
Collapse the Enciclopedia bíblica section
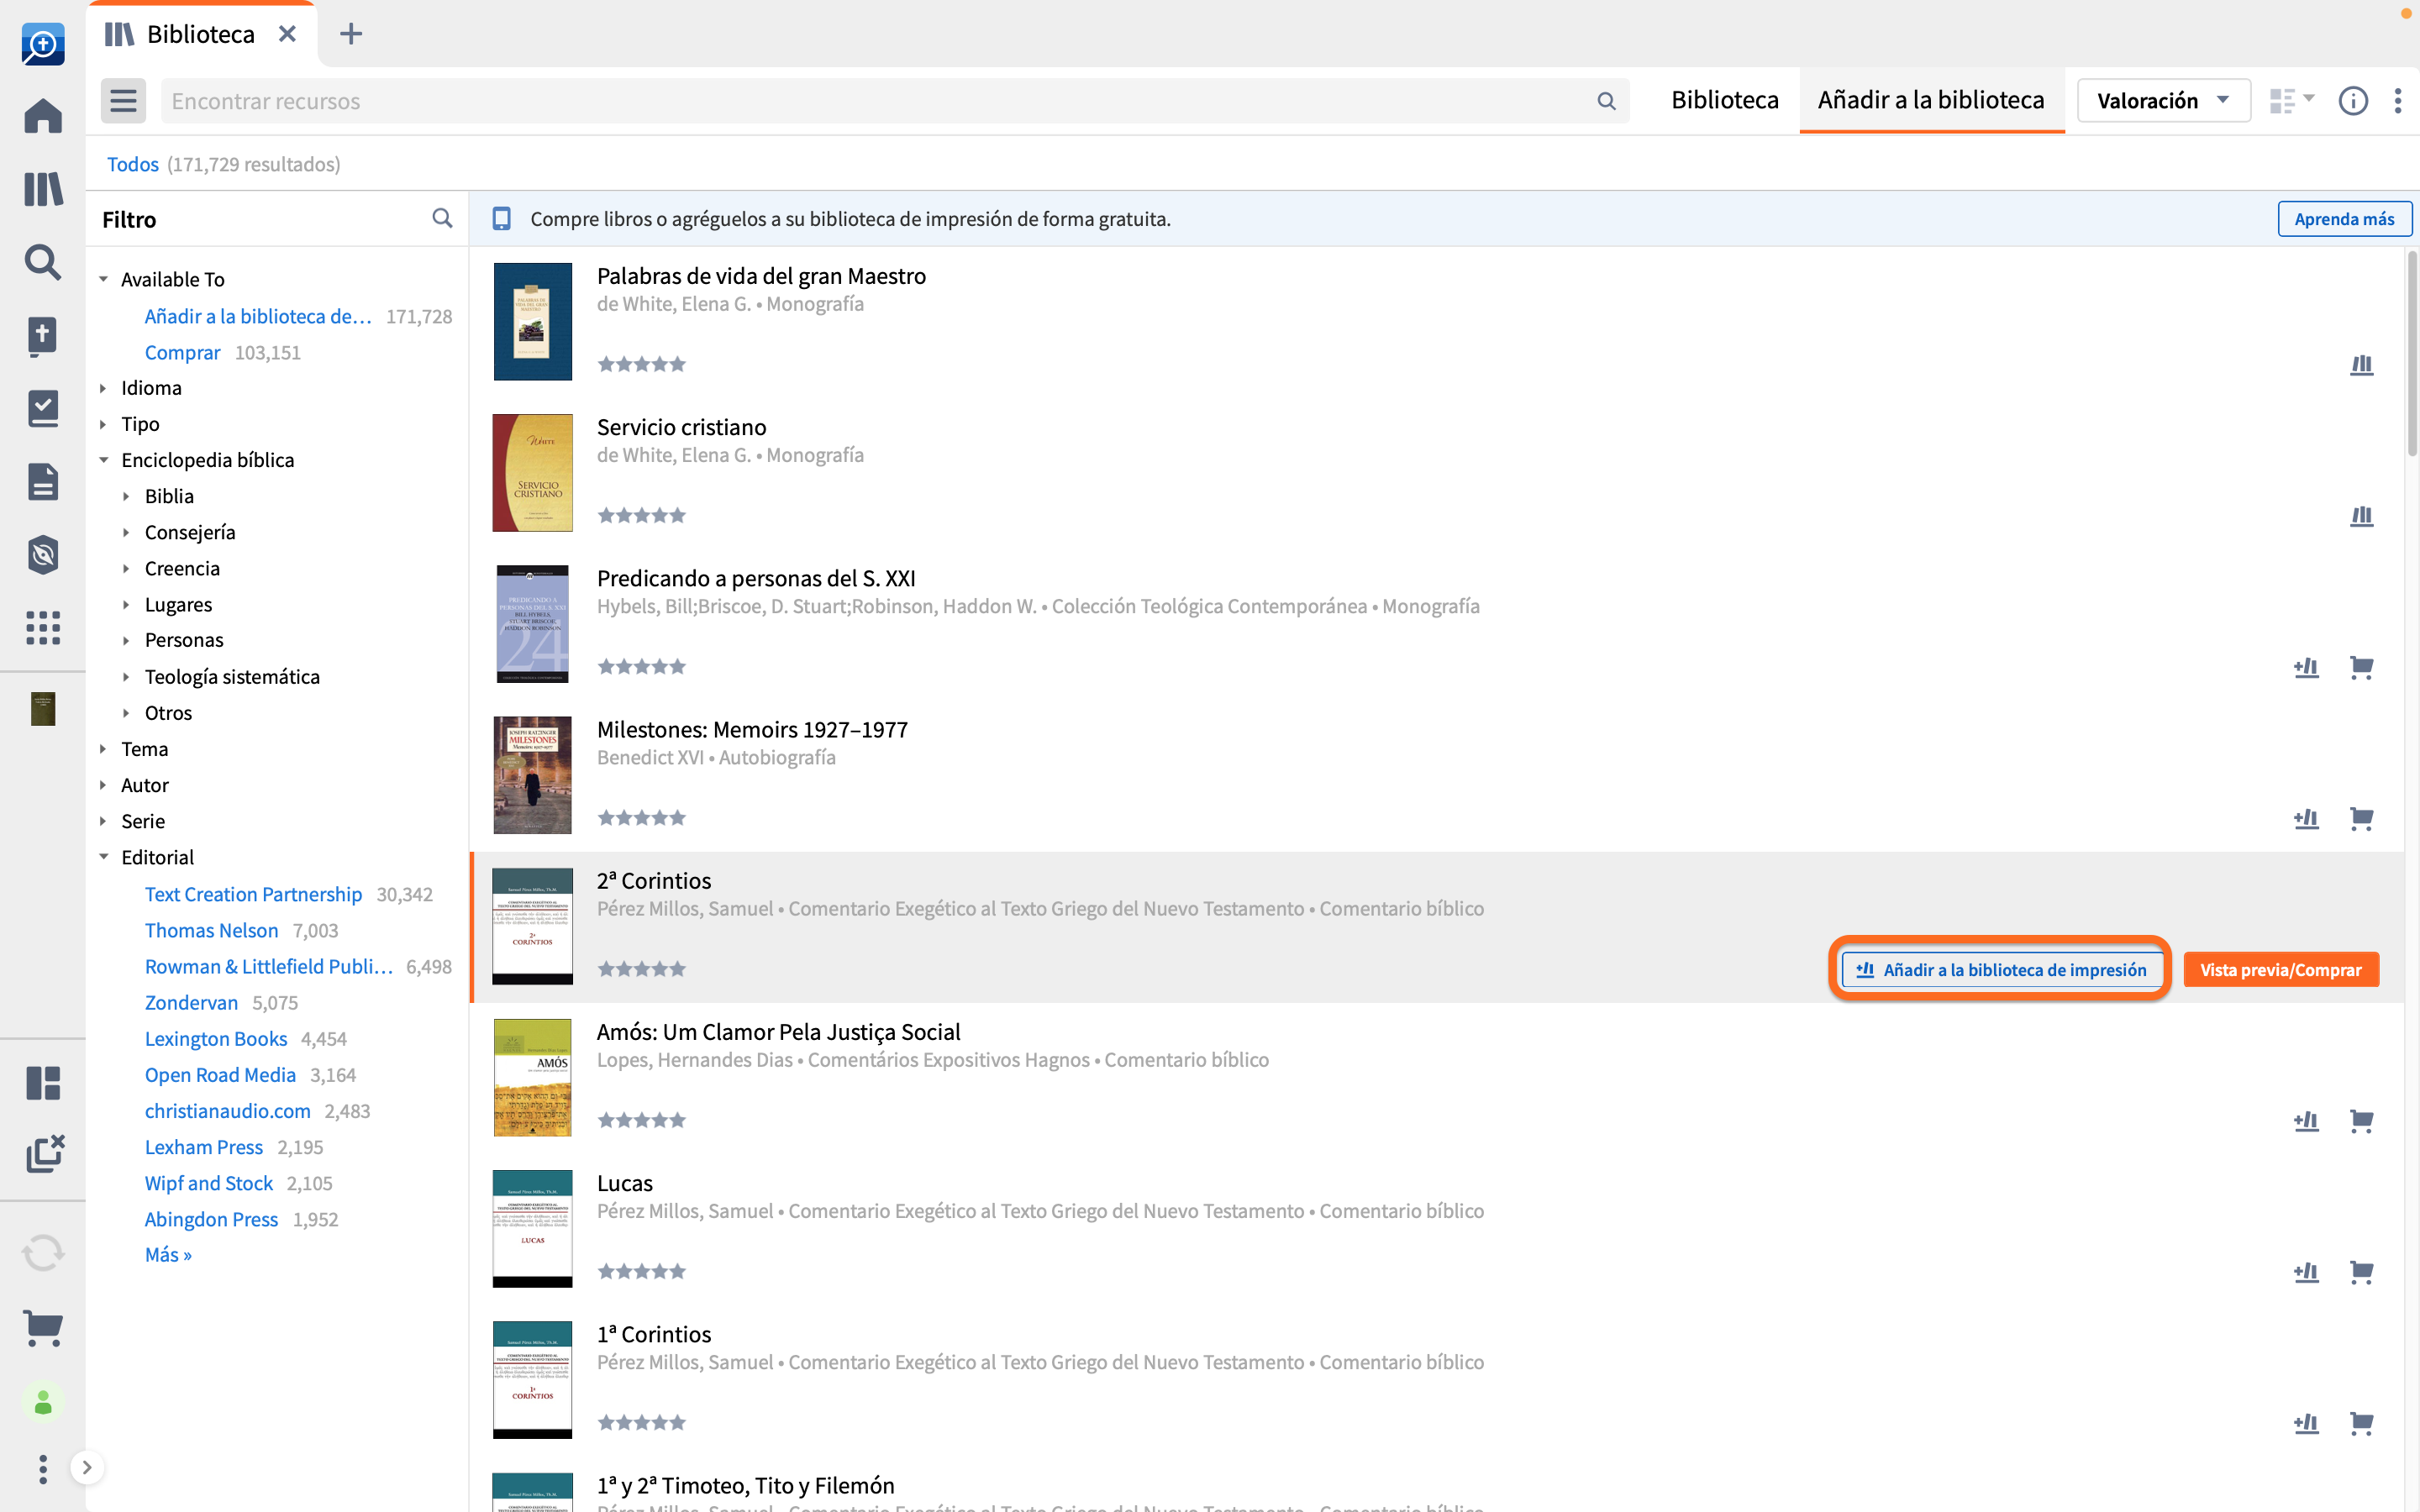click(x=103, y=460)
